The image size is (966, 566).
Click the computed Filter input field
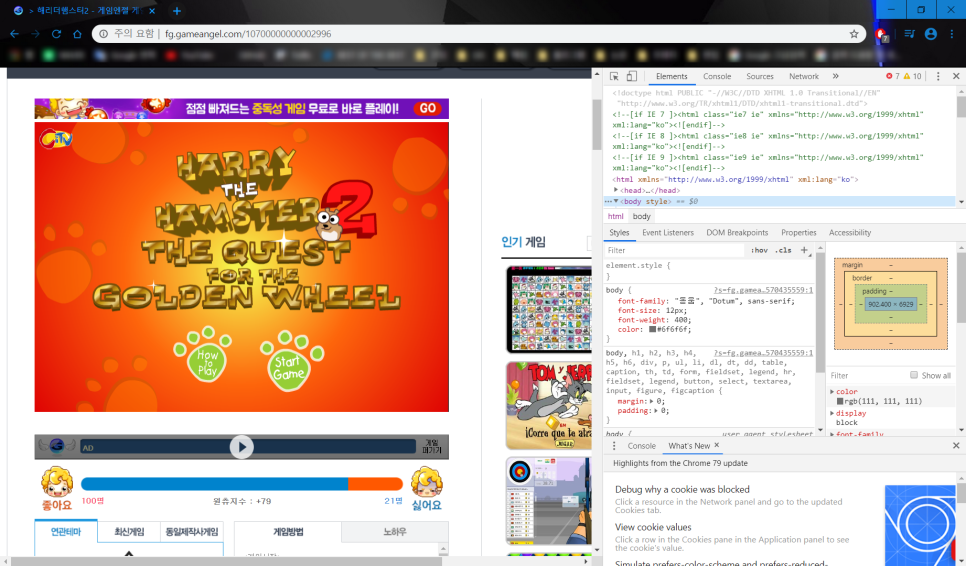point(867,375)
